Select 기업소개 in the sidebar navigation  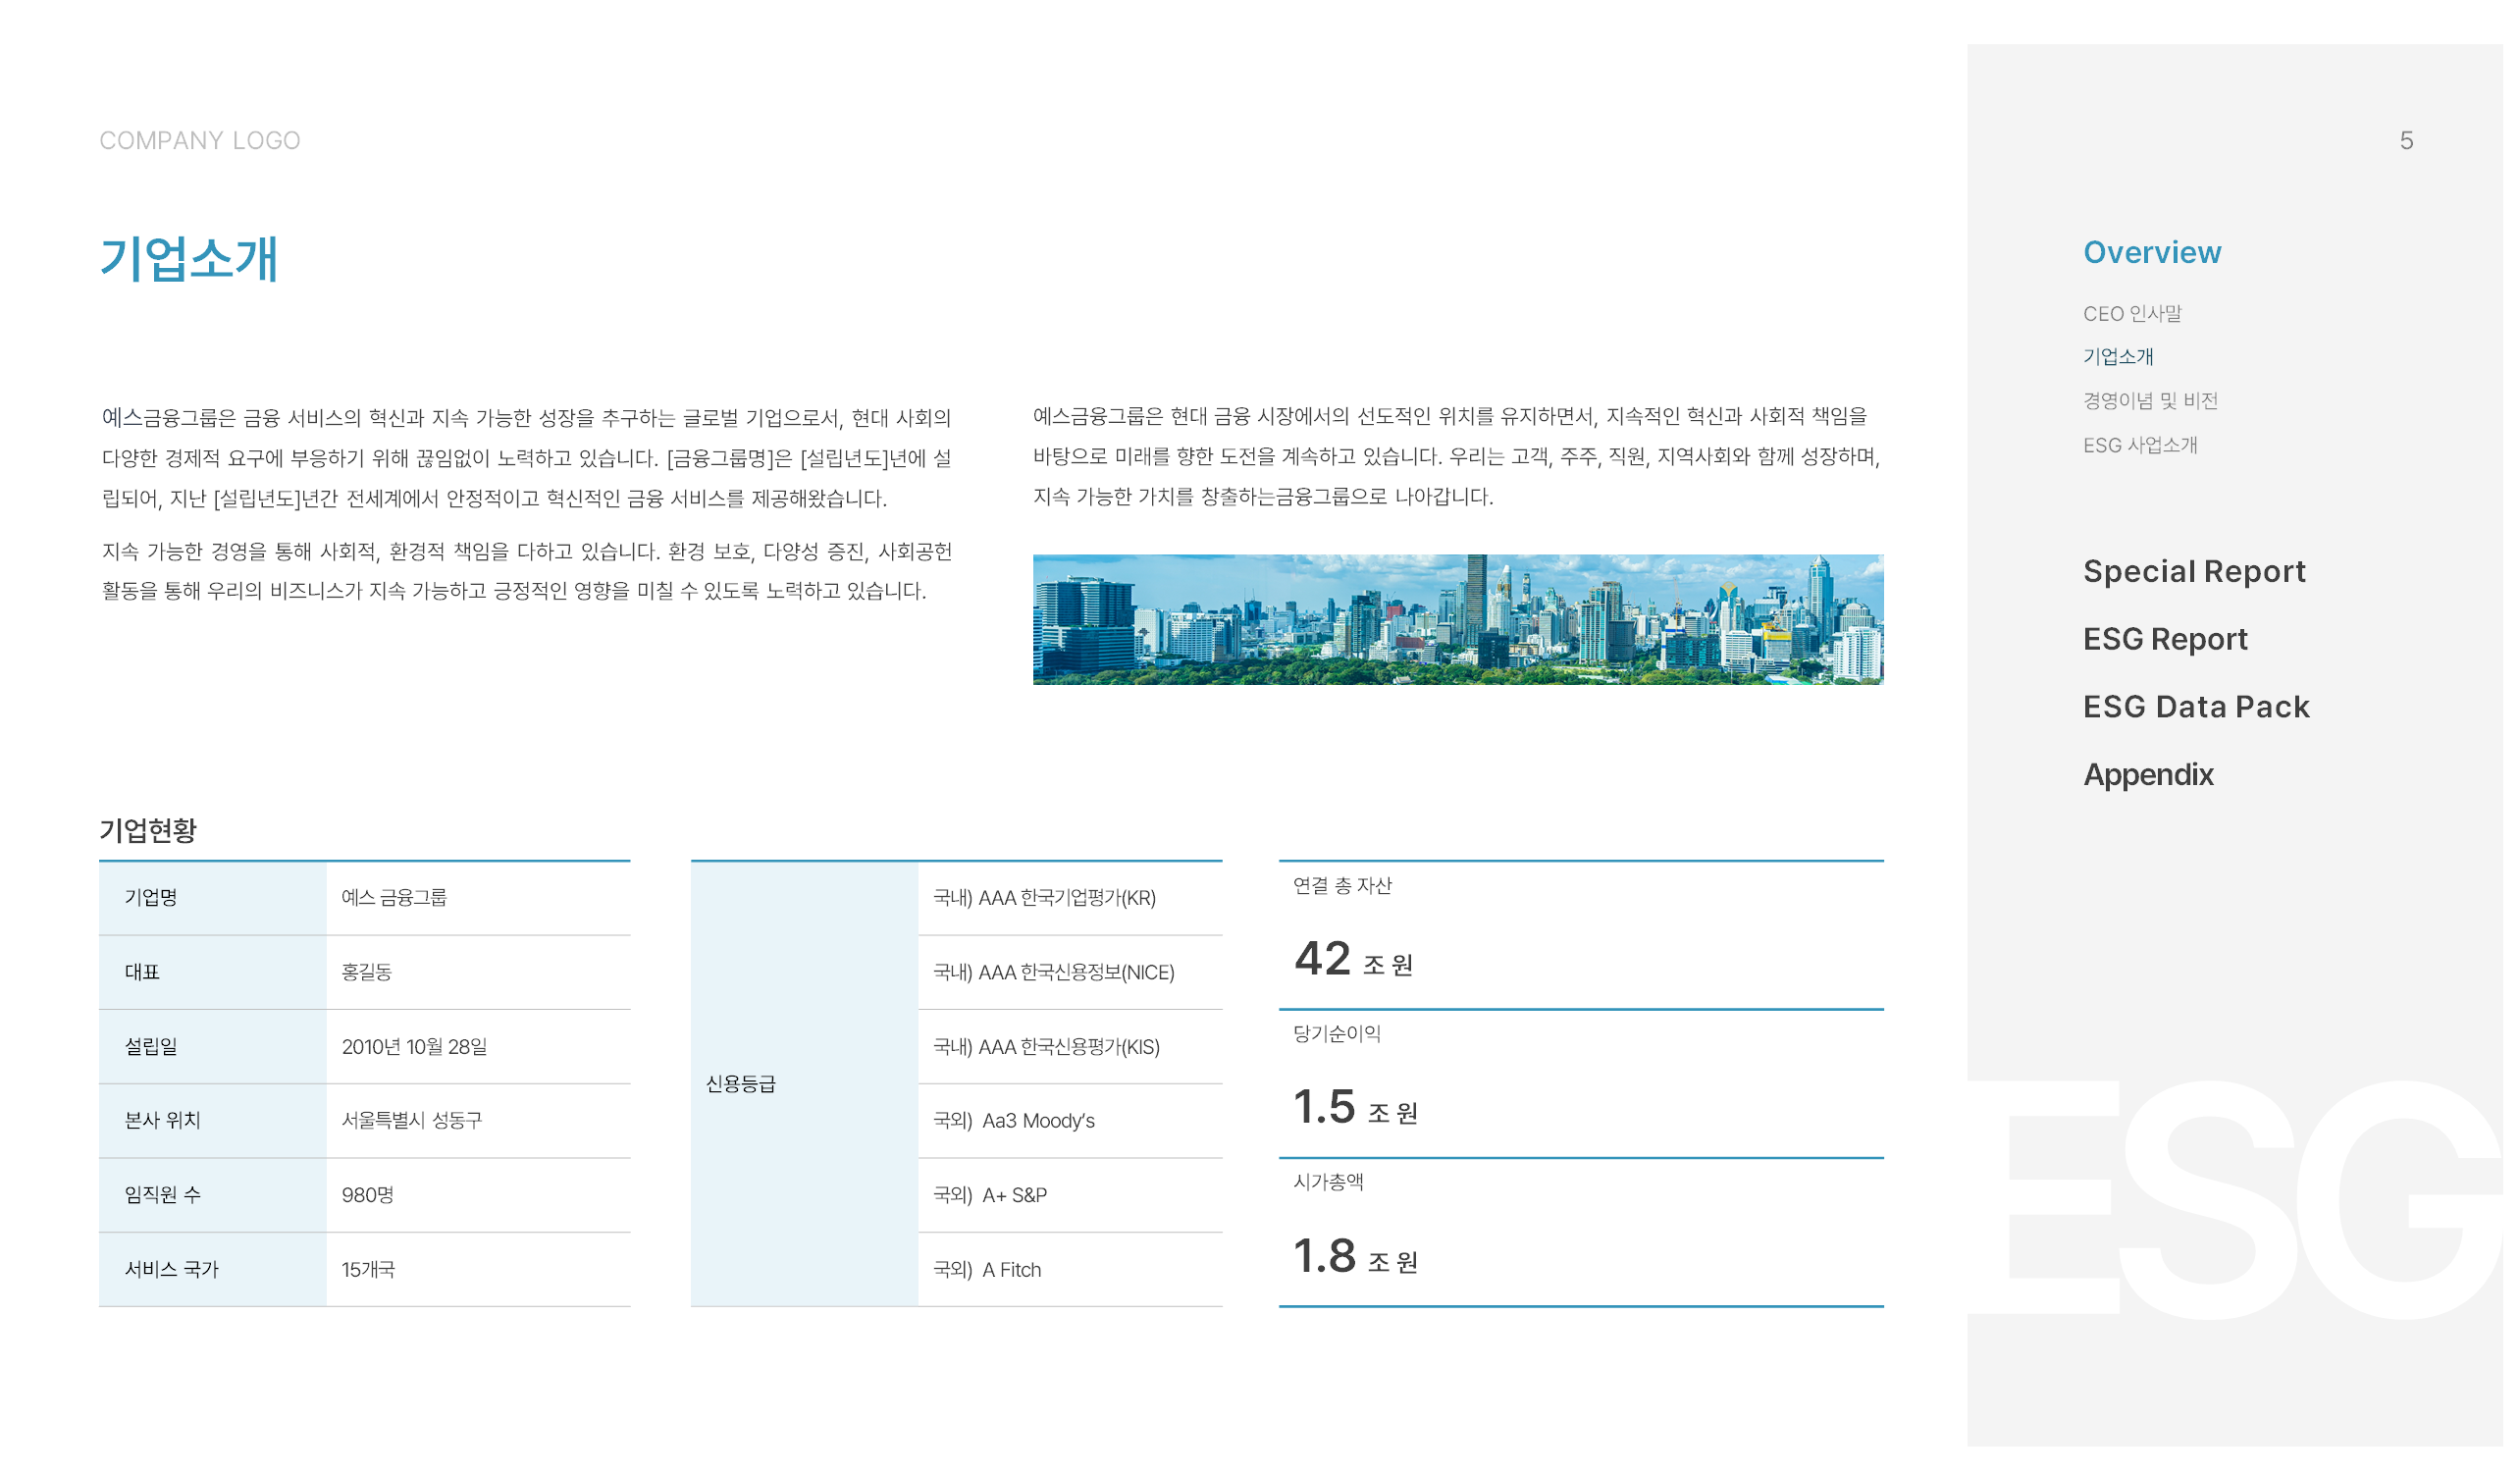2117,357
